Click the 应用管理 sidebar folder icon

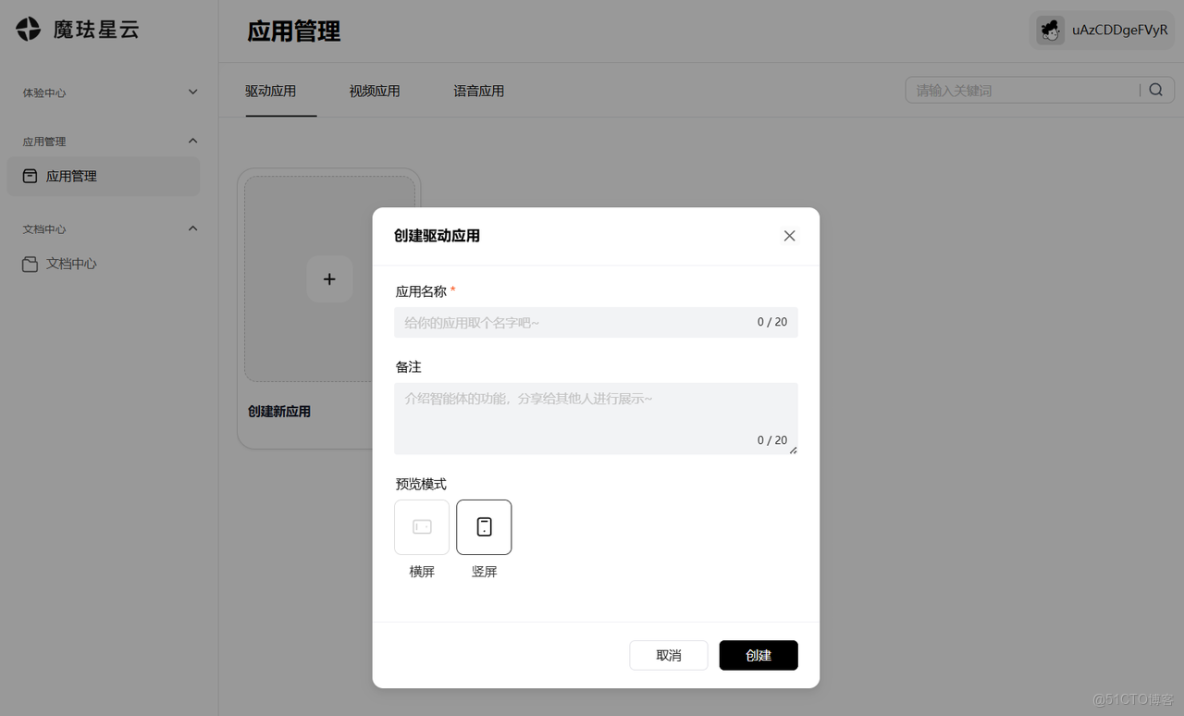[27, 176]
